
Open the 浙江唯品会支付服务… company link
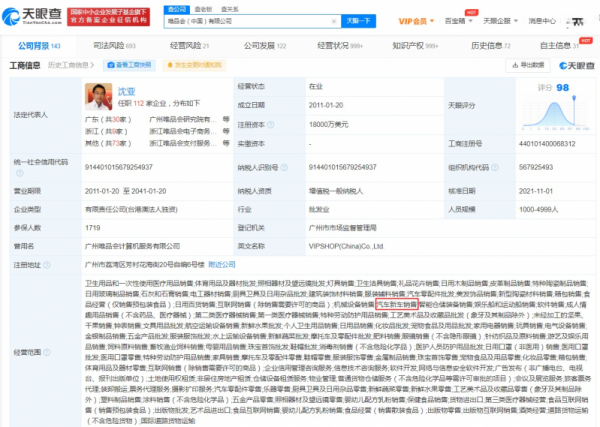click(183, 143)
